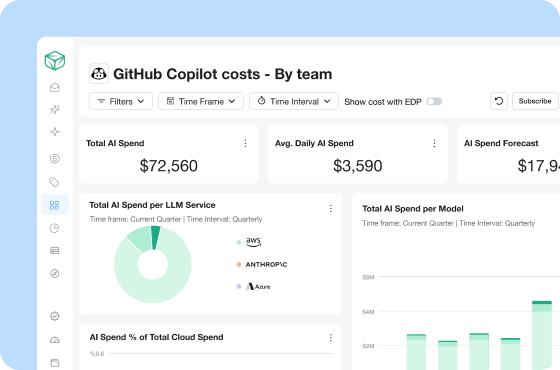Click the Total AI Spend per LLM Service title

click(152, 205)
